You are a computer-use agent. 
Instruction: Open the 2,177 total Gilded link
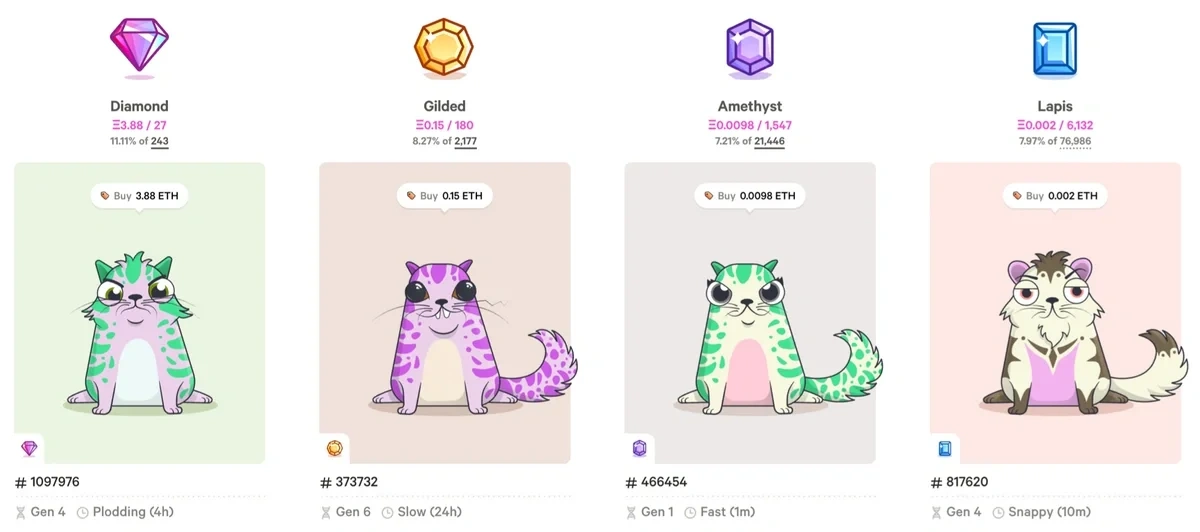click(x=465, y=142)
